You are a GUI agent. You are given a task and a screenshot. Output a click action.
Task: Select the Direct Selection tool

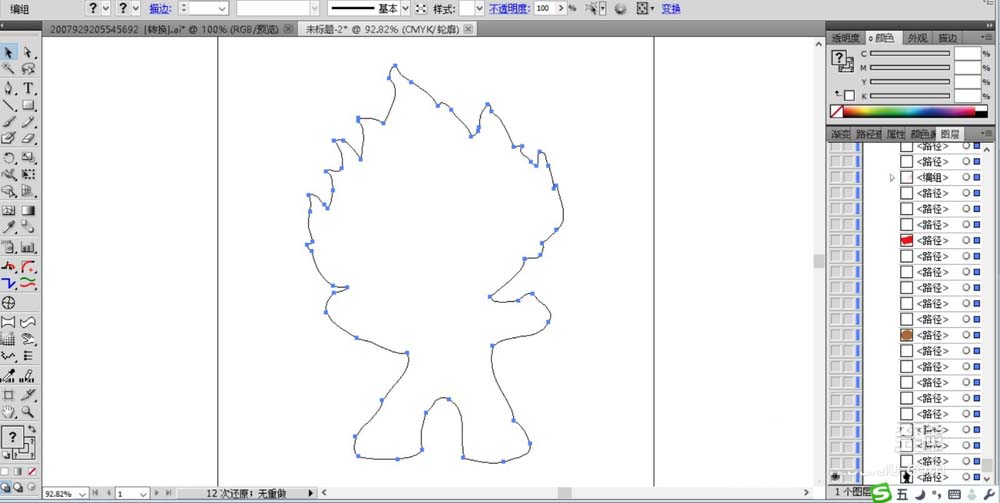click(x=28, y=52)
